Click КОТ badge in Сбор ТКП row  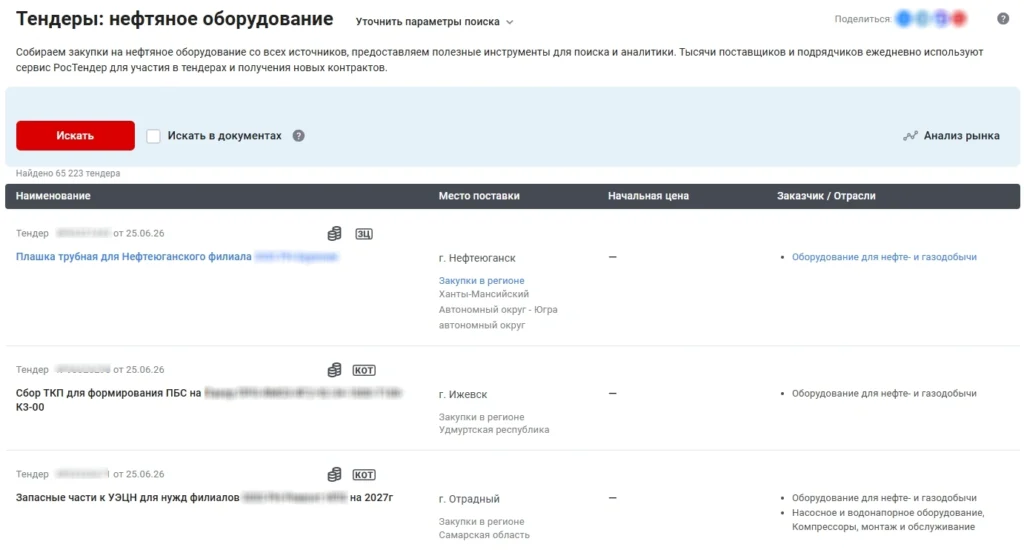point(364,370)
